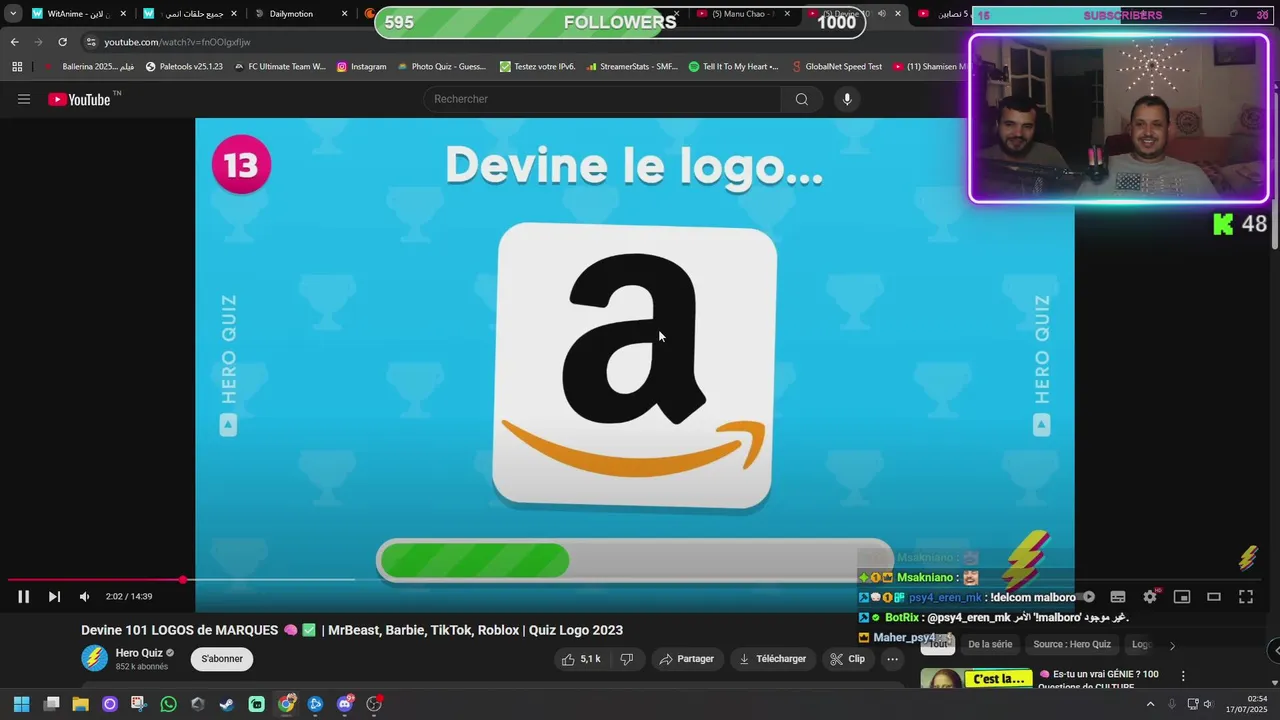Focus the Rechercher search field
The height and width of the screenshot is (720, 1280).
pos(603,99)
